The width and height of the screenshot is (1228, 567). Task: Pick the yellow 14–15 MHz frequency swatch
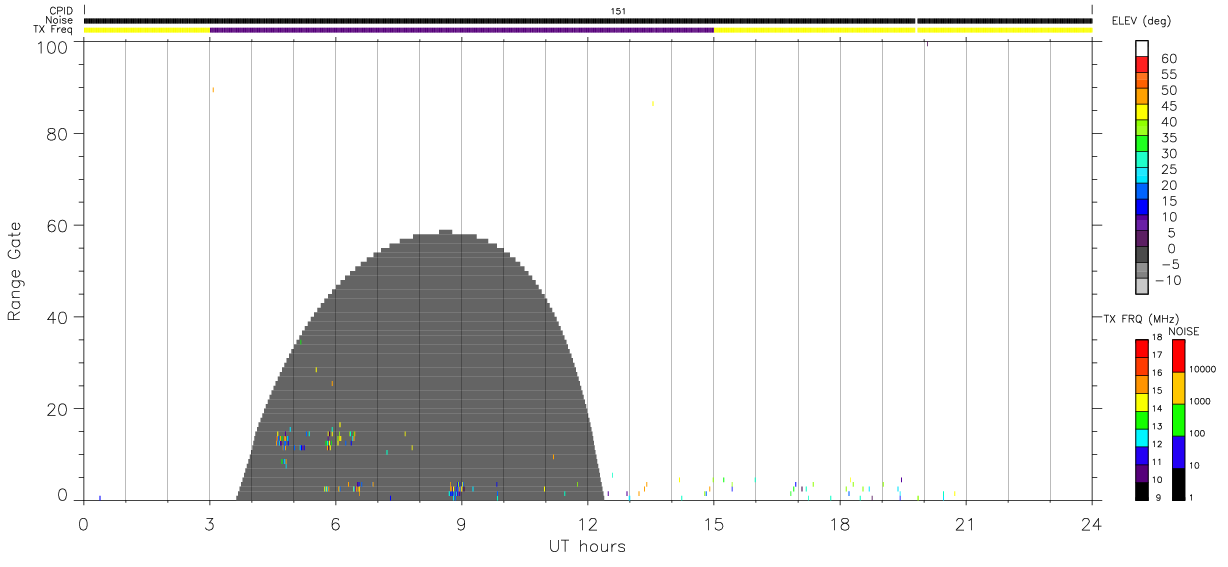click(x=1142, y=402)
